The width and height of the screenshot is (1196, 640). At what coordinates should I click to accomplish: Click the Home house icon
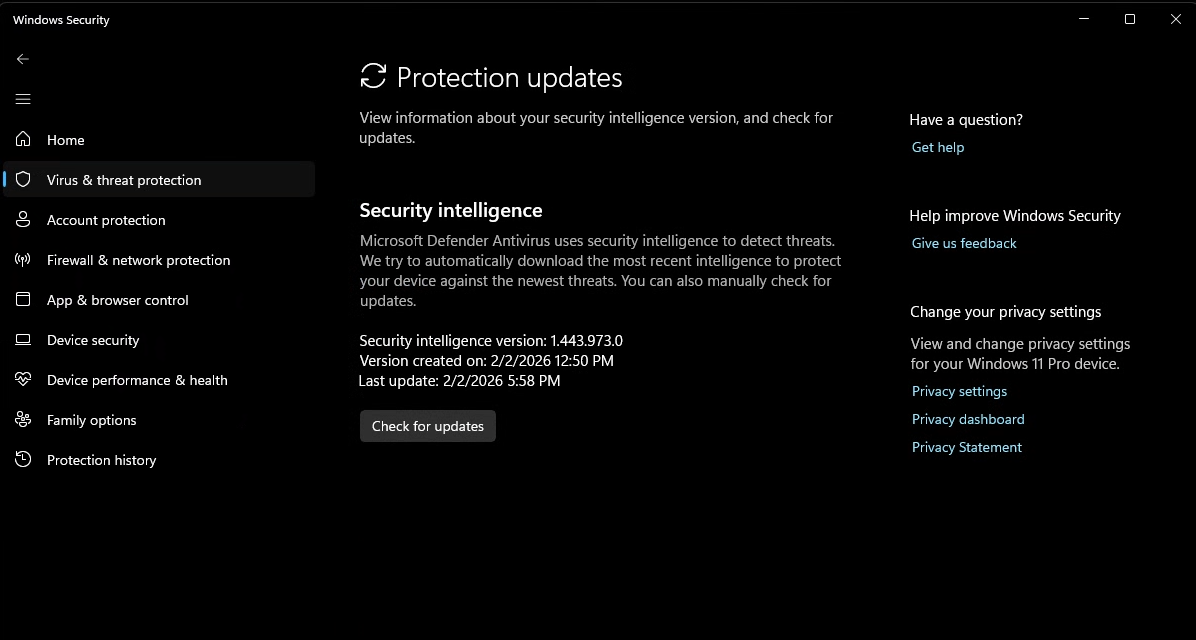pos(23,140)
